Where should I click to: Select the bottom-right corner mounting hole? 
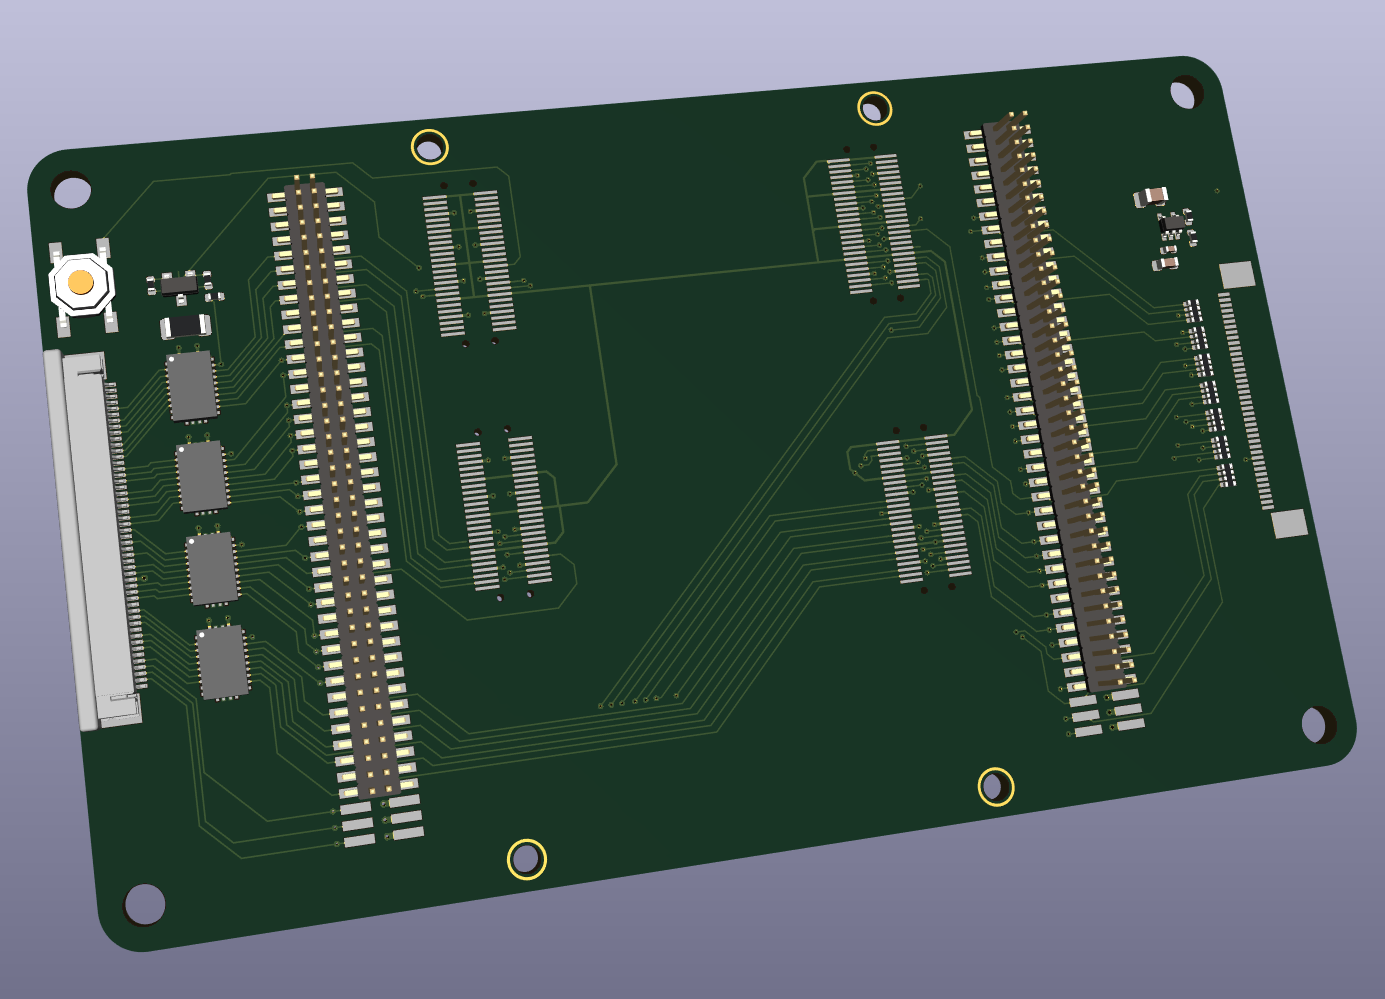[1319, 724]
